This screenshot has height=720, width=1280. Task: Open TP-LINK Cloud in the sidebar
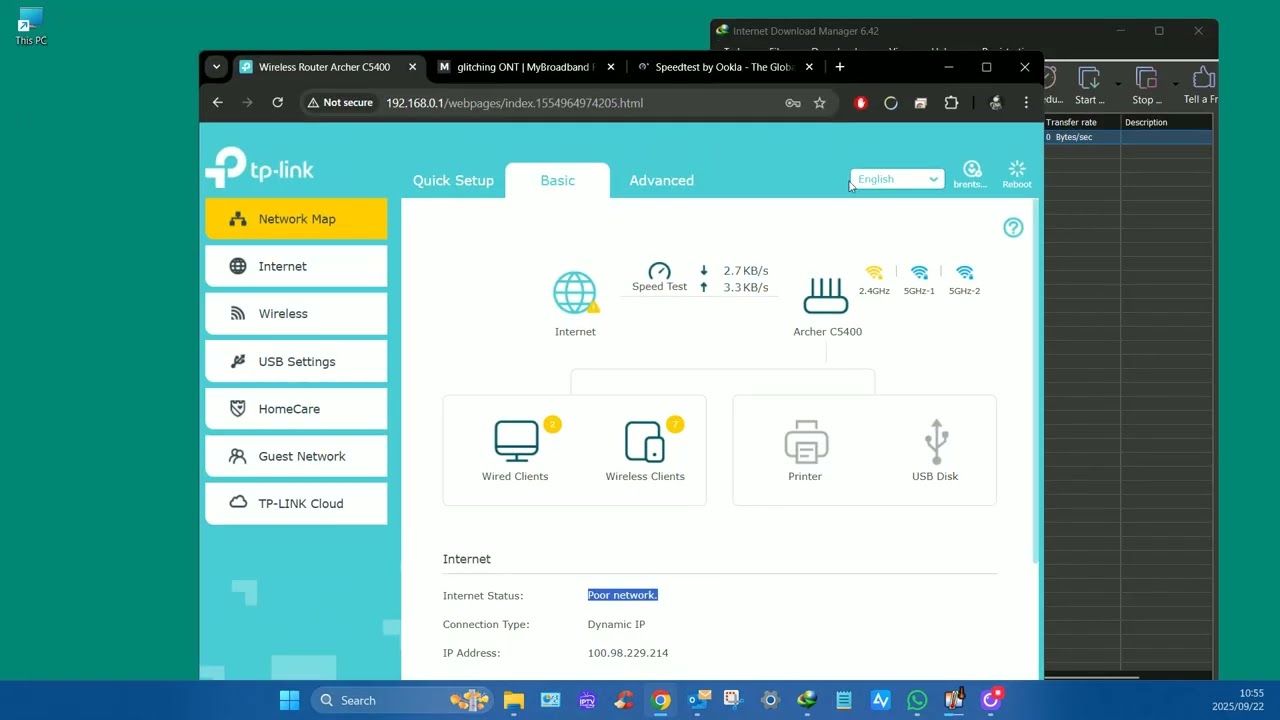296,504
